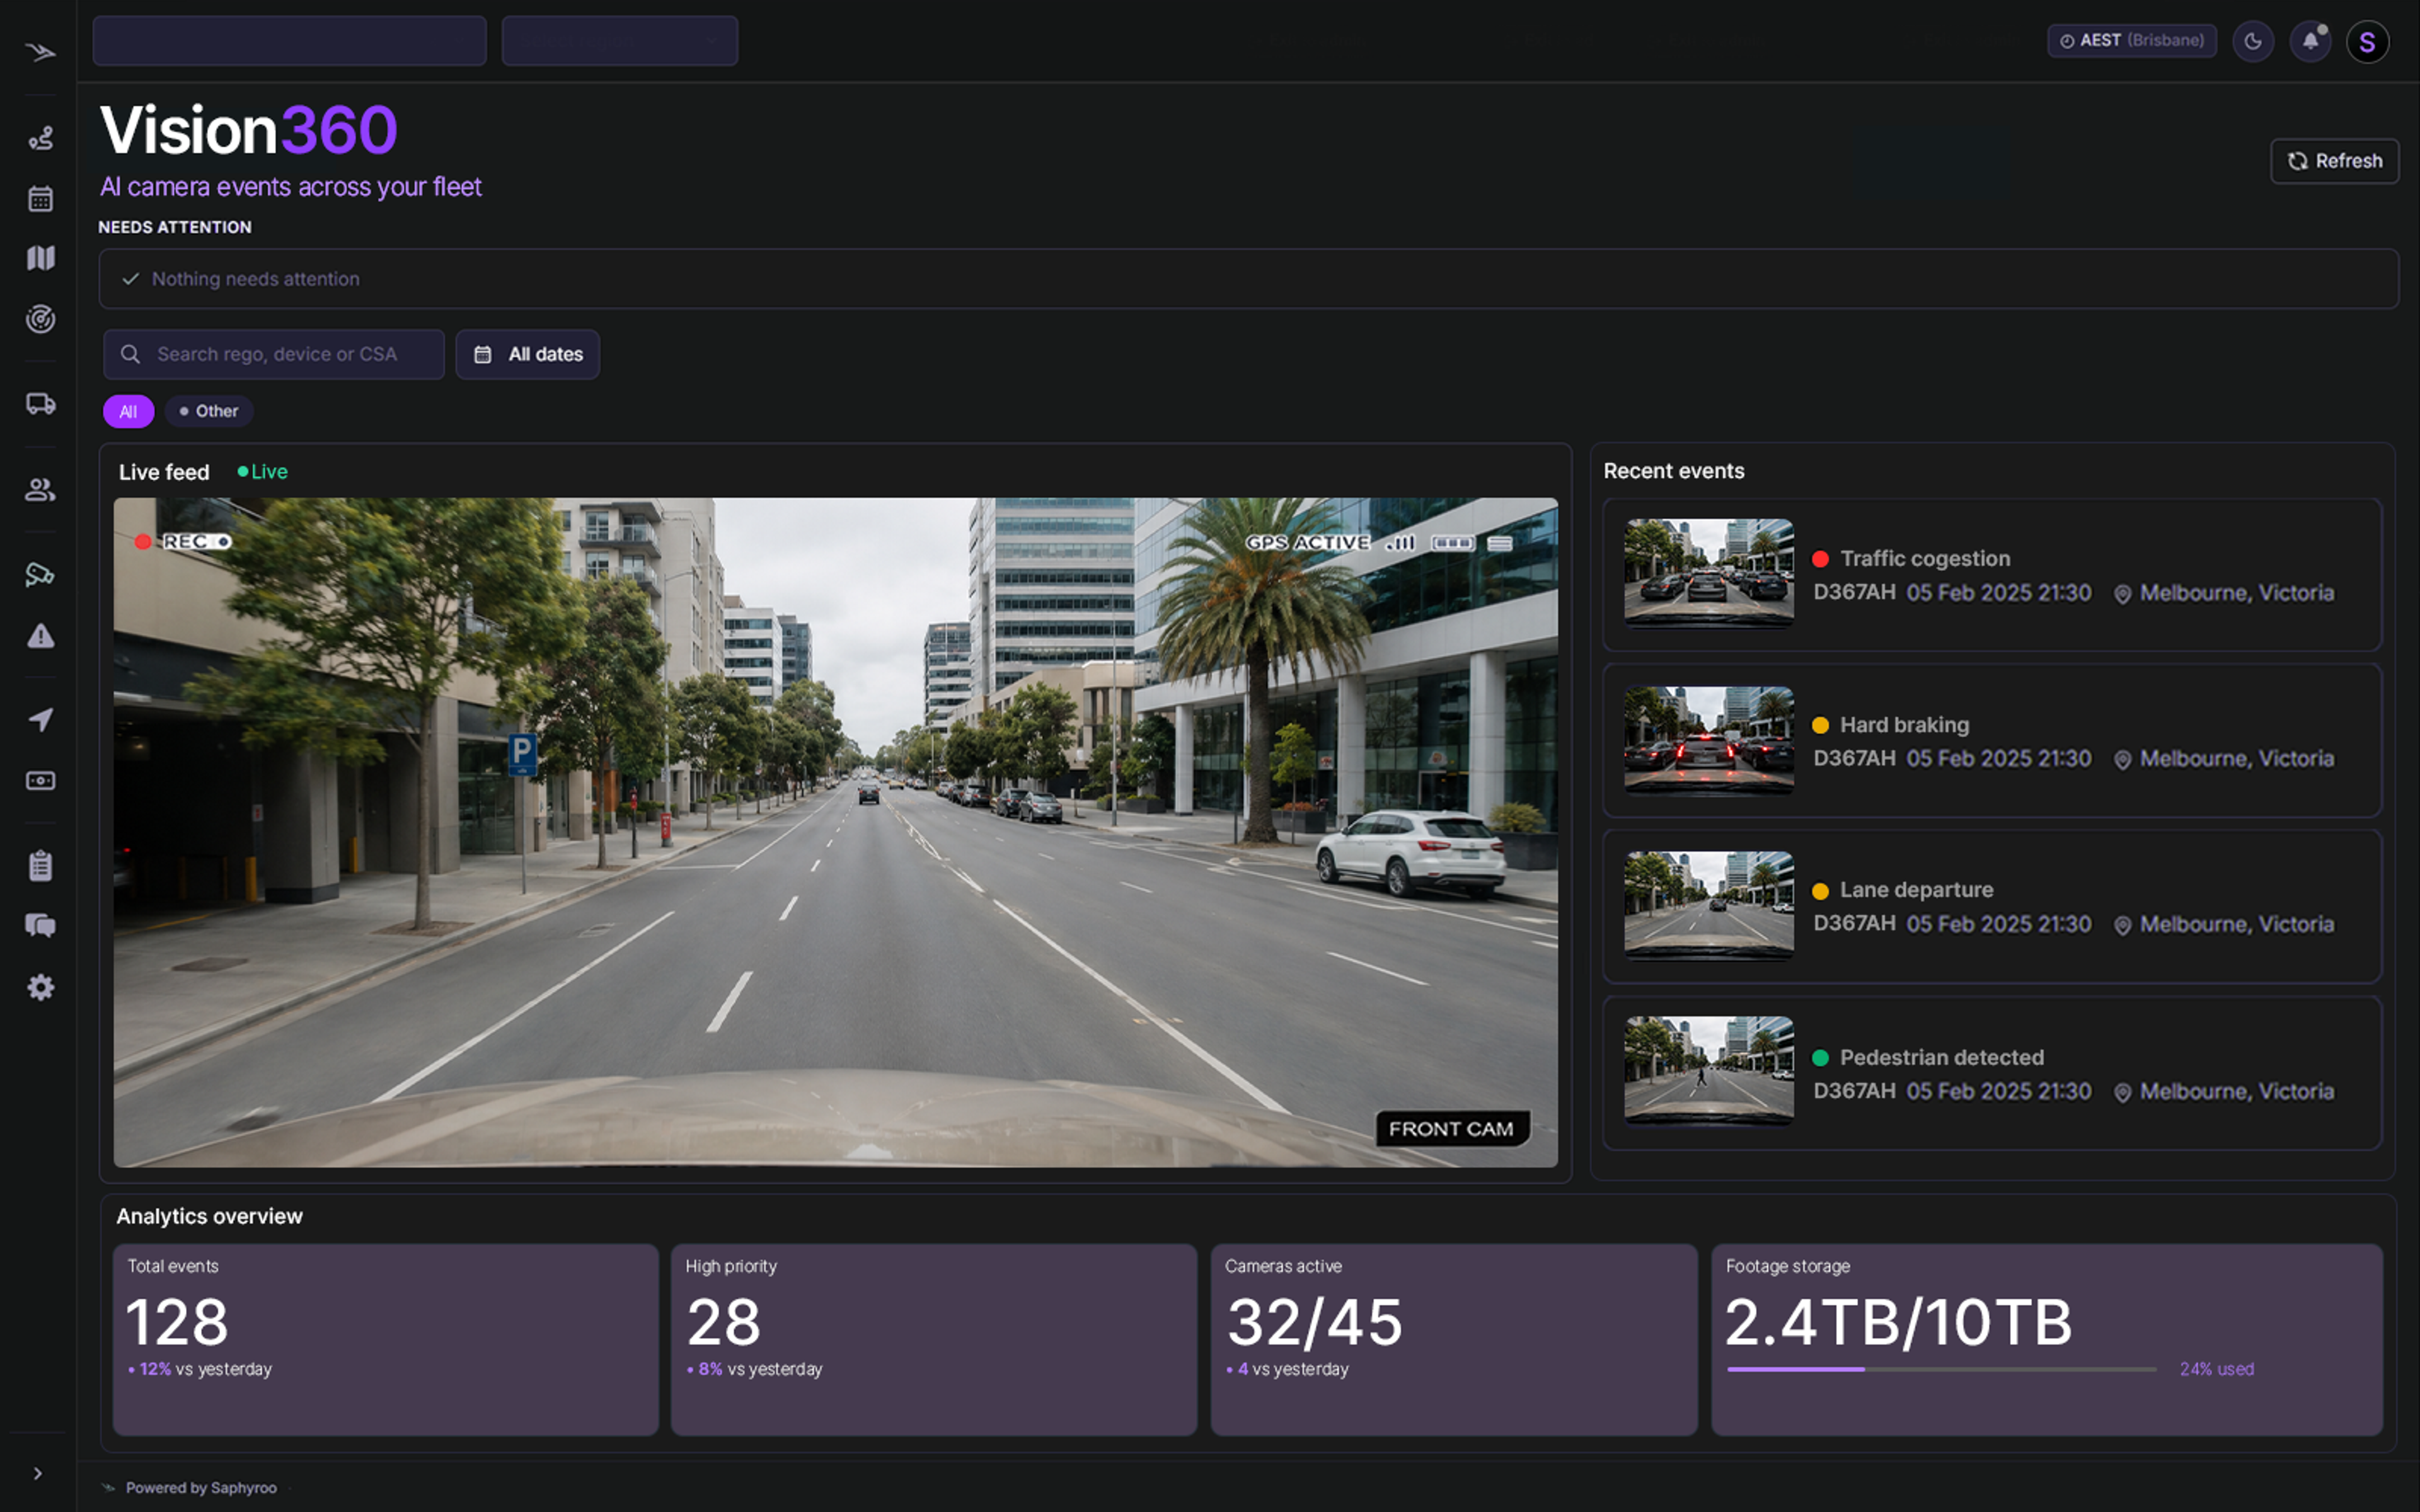
Task: Open the AEST (Brisbane) timezone selector
Action: click(2132, 41)
